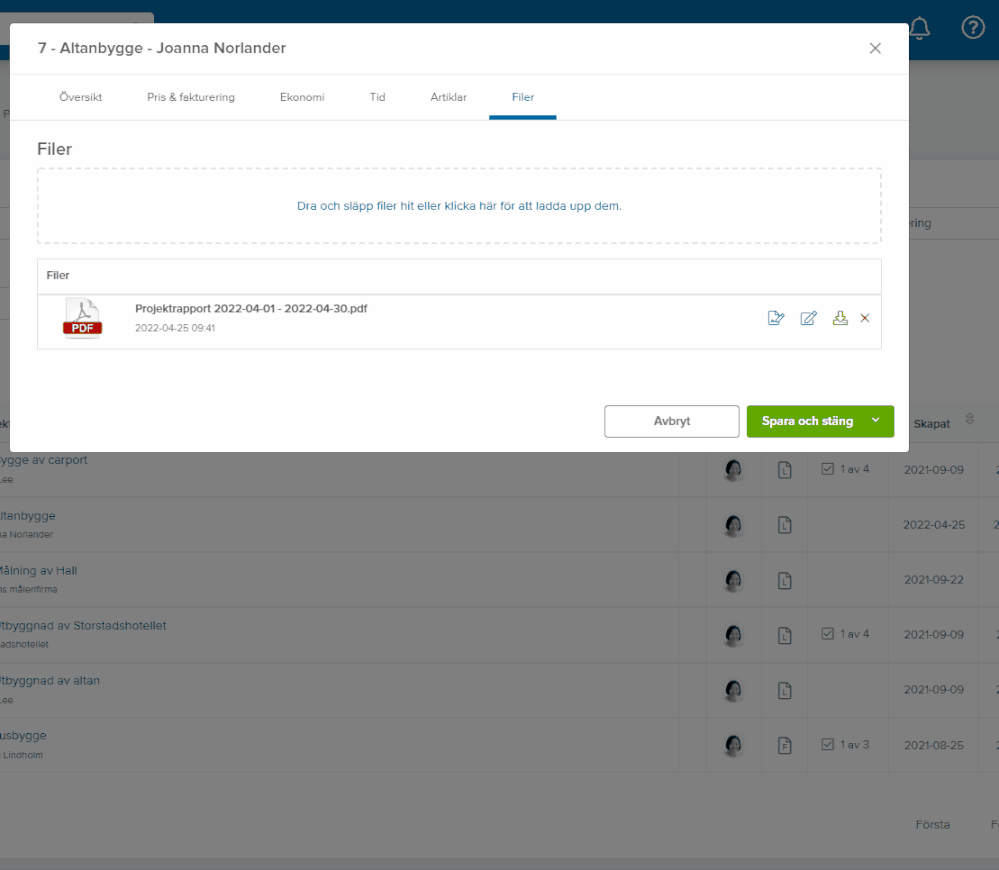
Task: Click the edit file name pencil icon
Action: pyautogui.click(x=809, y=318)
